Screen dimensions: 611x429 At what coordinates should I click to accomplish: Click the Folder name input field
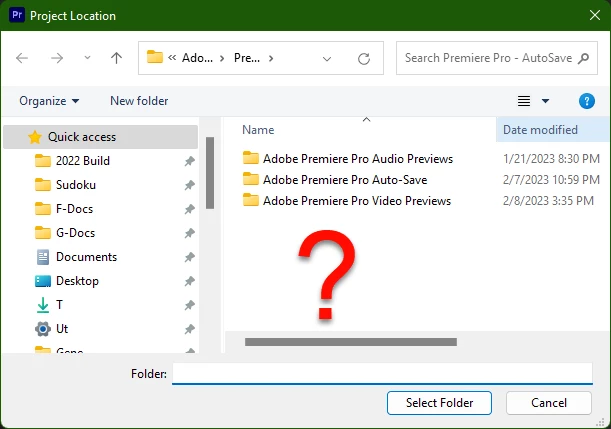tap(382, 373)
